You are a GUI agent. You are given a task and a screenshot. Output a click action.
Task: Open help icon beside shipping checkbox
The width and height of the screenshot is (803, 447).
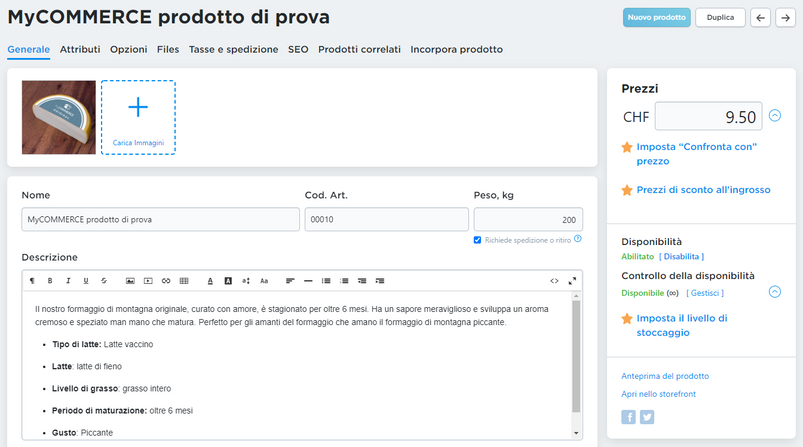578,239
